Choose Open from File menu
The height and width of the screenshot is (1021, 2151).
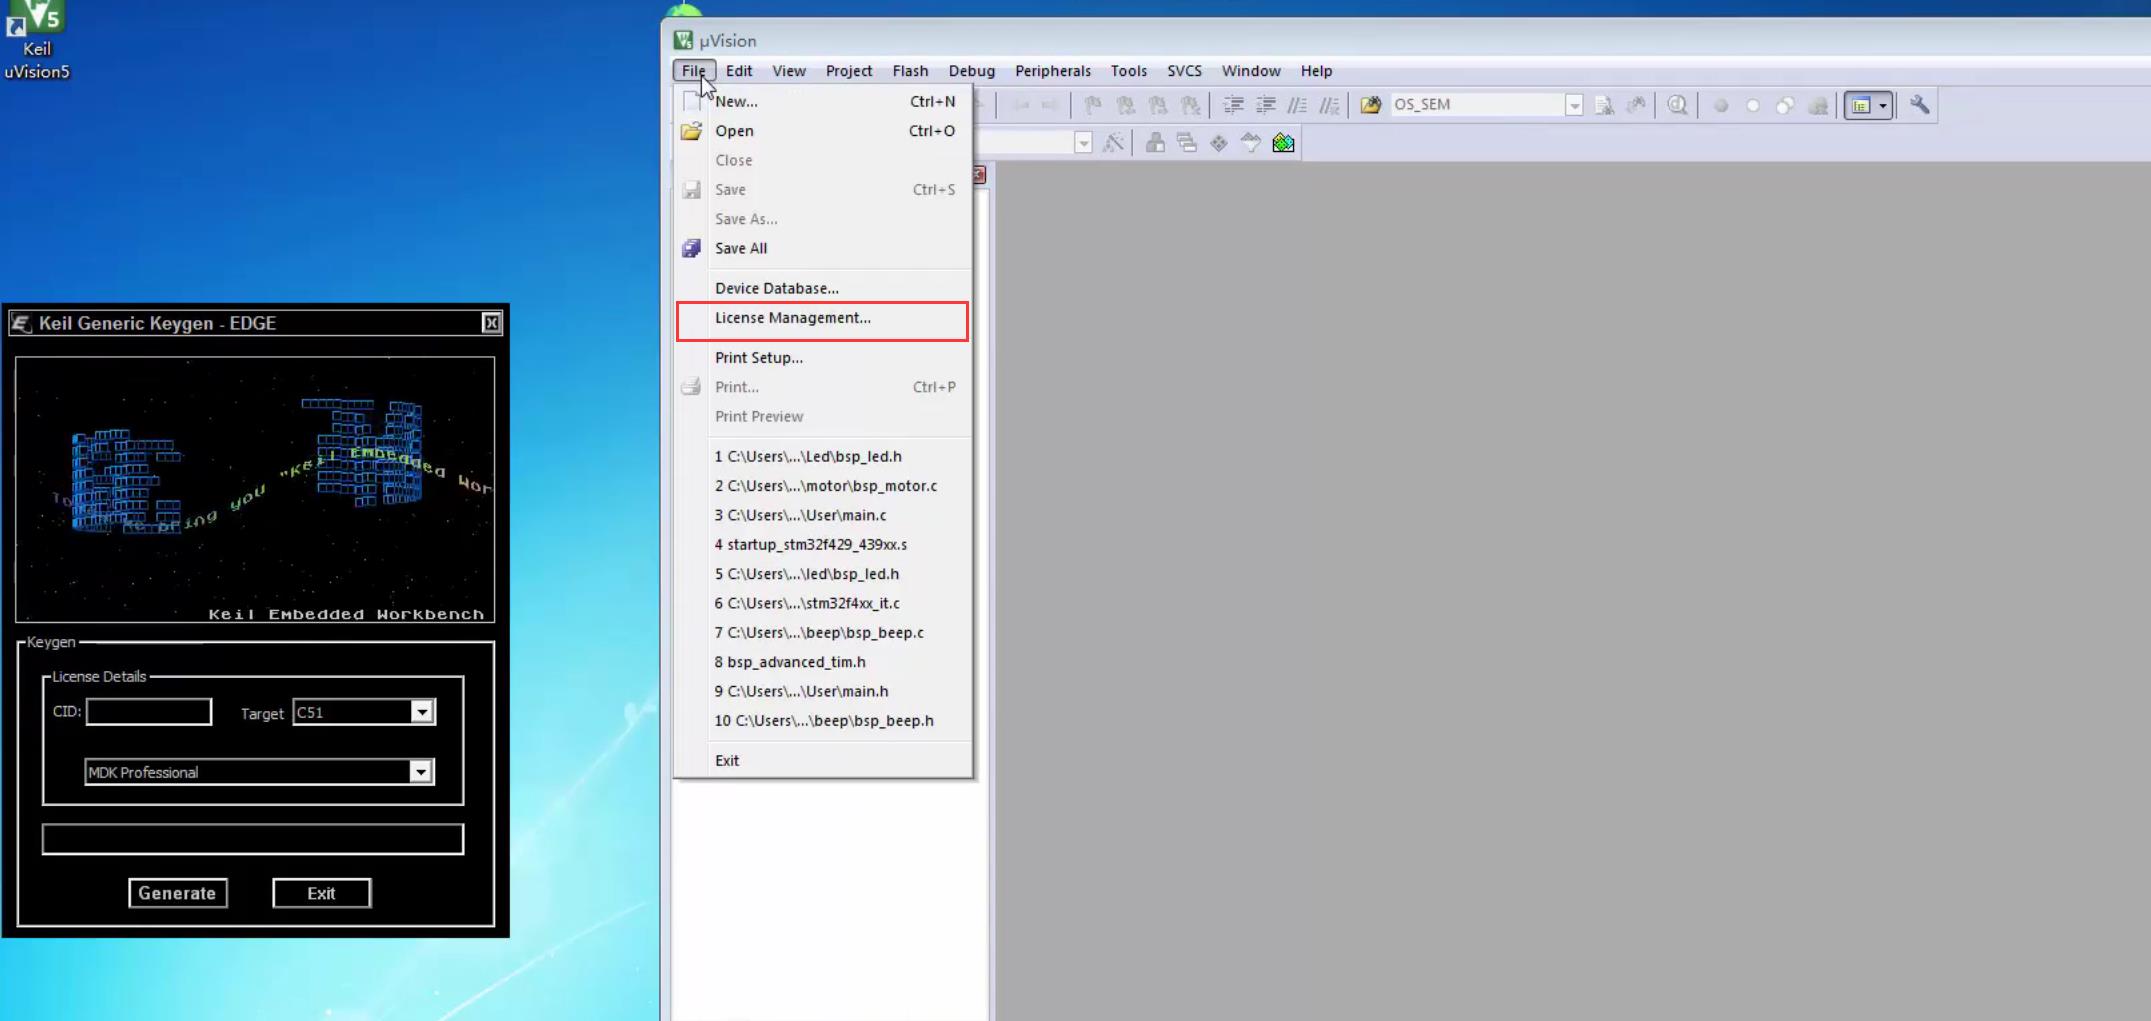822,131
